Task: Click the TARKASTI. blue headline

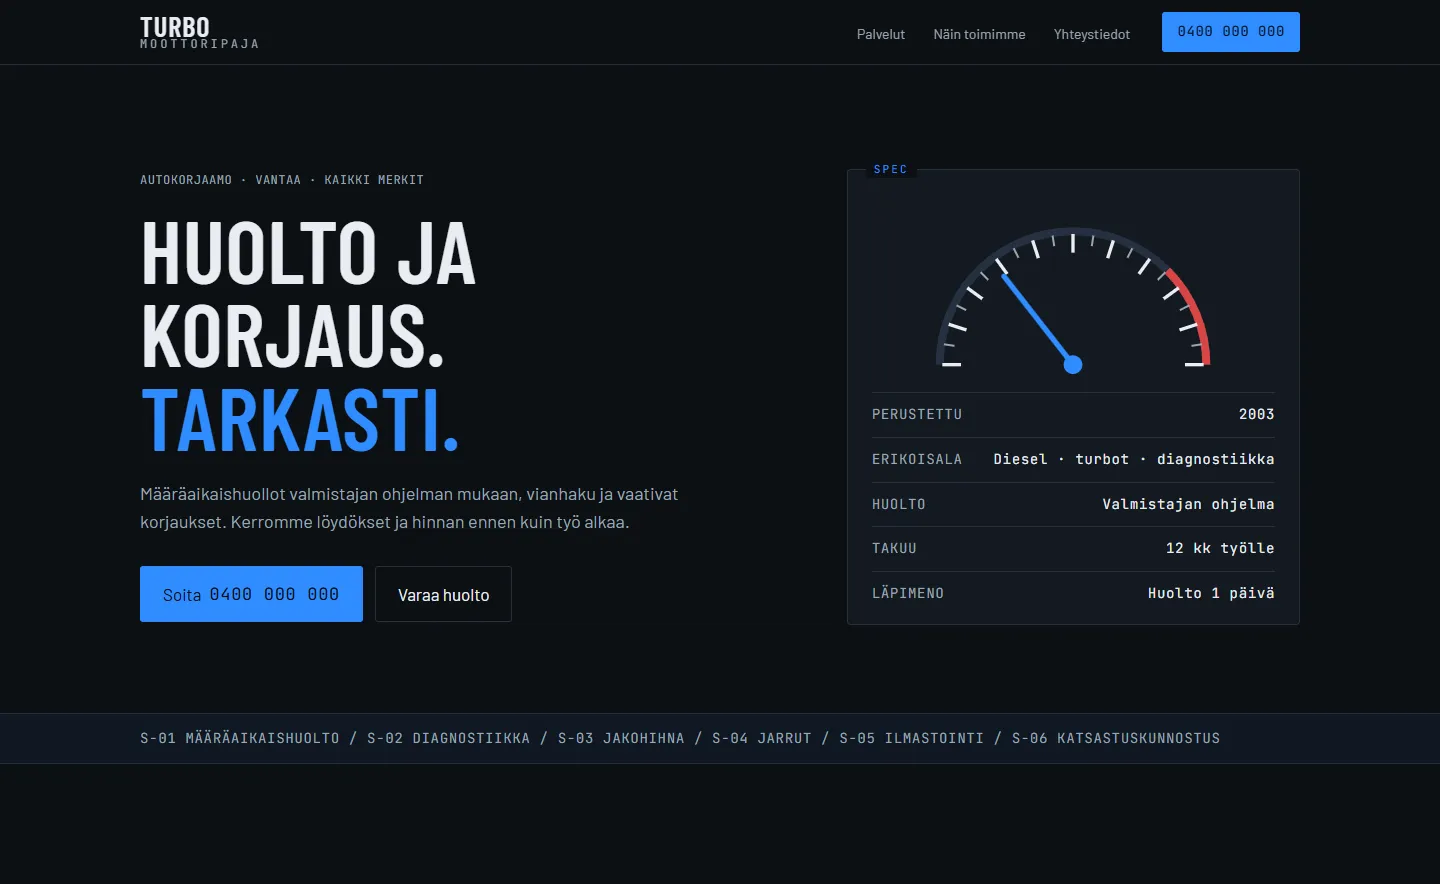Action: (300, 420)
